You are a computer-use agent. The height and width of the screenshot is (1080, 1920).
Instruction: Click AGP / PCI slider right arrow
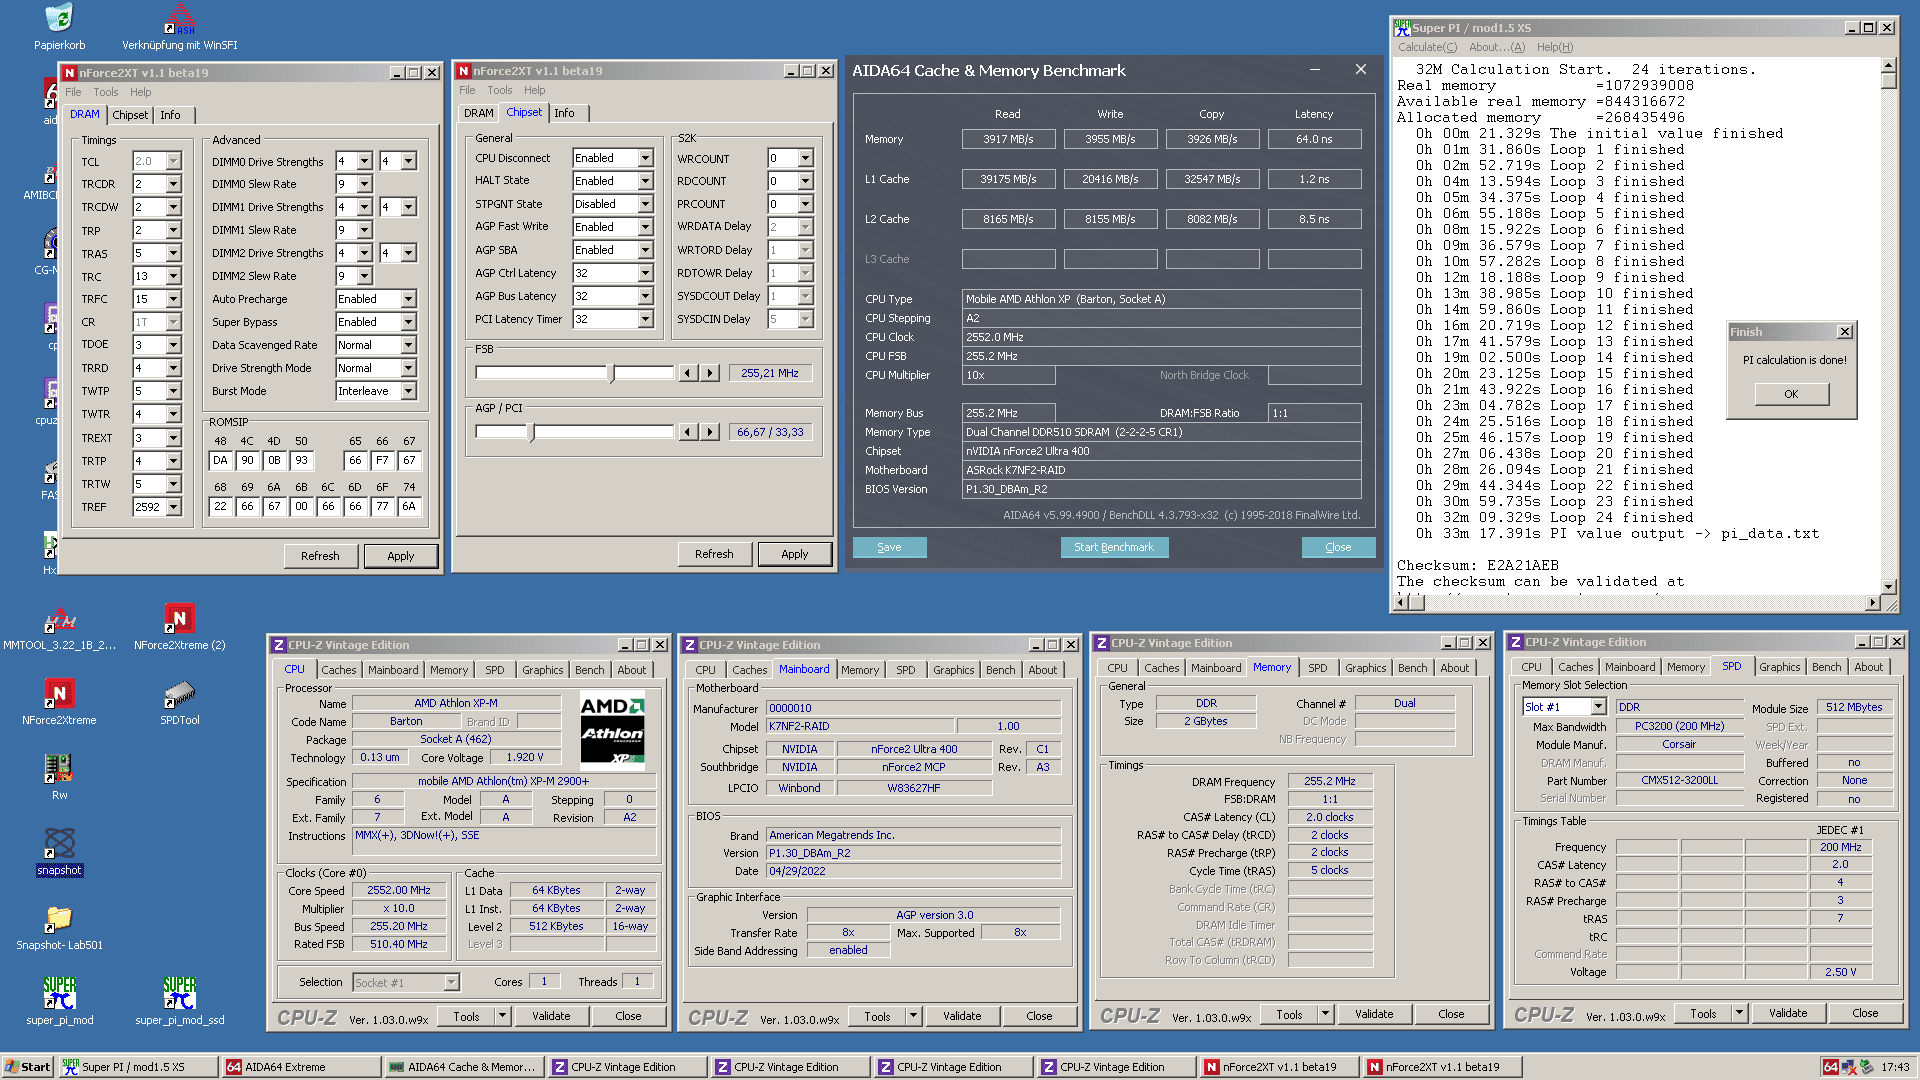click(x=710, y=432)
